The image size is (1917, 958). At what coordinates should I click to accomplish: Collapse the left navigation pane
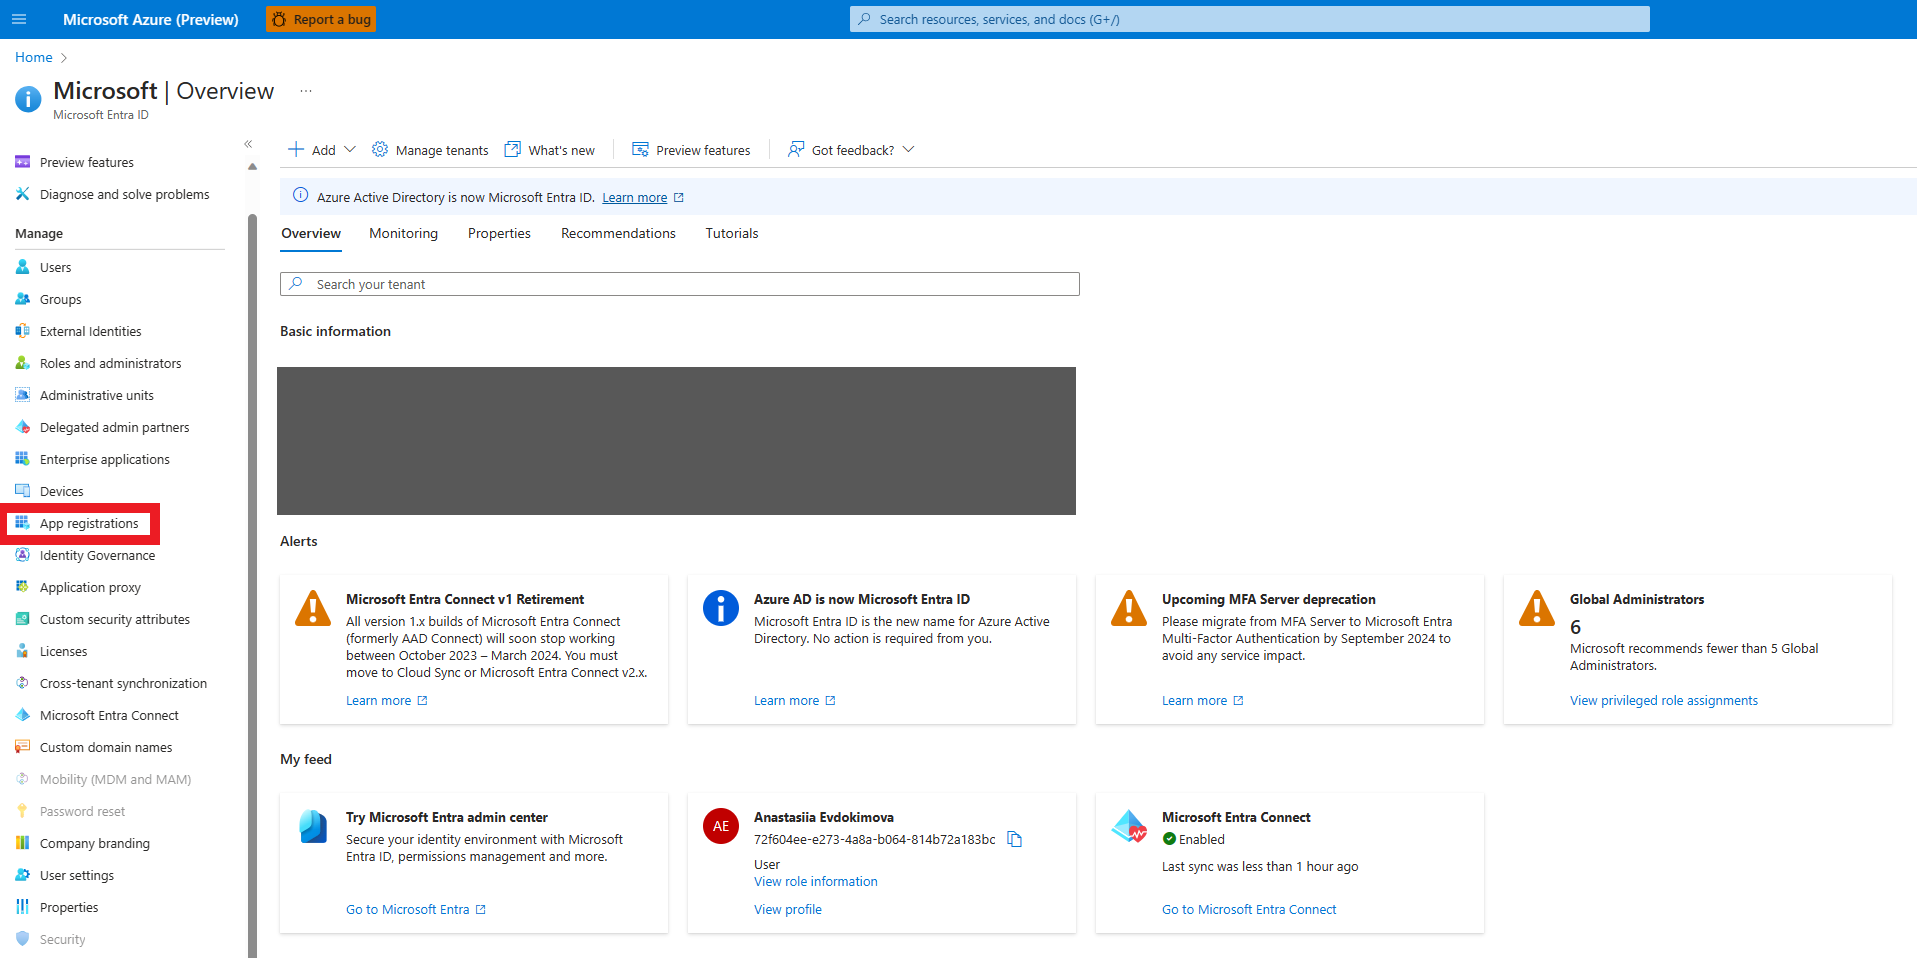click(248, 144)
